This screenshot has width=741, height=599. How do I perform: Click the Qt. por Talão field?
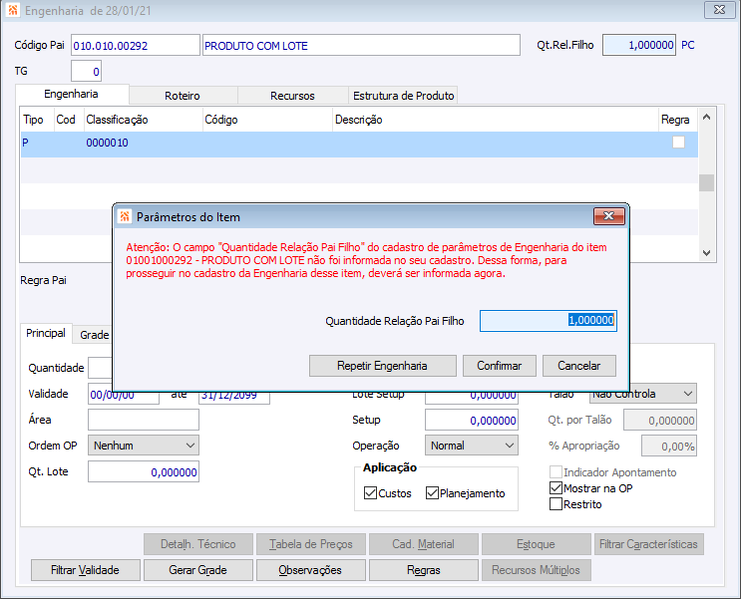(660, 420)
